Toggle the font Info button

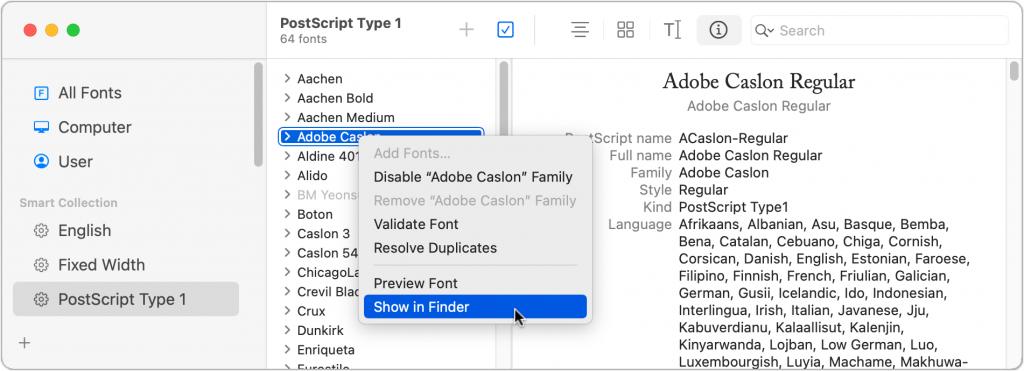(718, 30)
